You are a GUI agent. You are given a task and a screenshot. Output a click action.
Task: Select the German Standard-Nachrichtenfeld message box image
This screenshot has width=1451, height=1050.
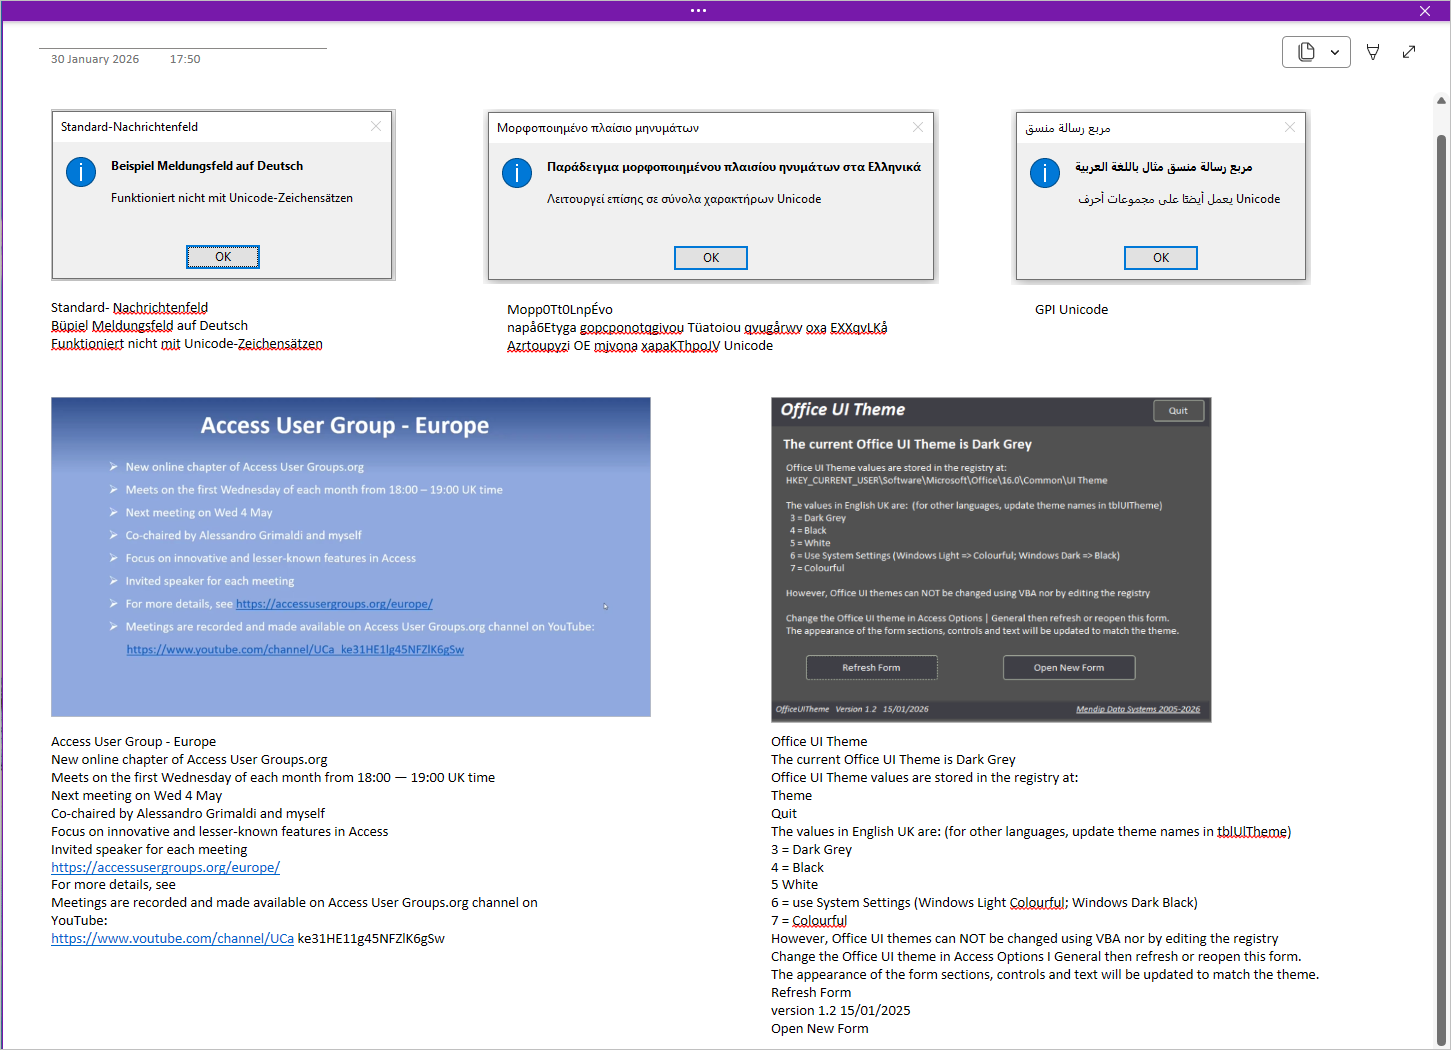[x=223, y=195]
